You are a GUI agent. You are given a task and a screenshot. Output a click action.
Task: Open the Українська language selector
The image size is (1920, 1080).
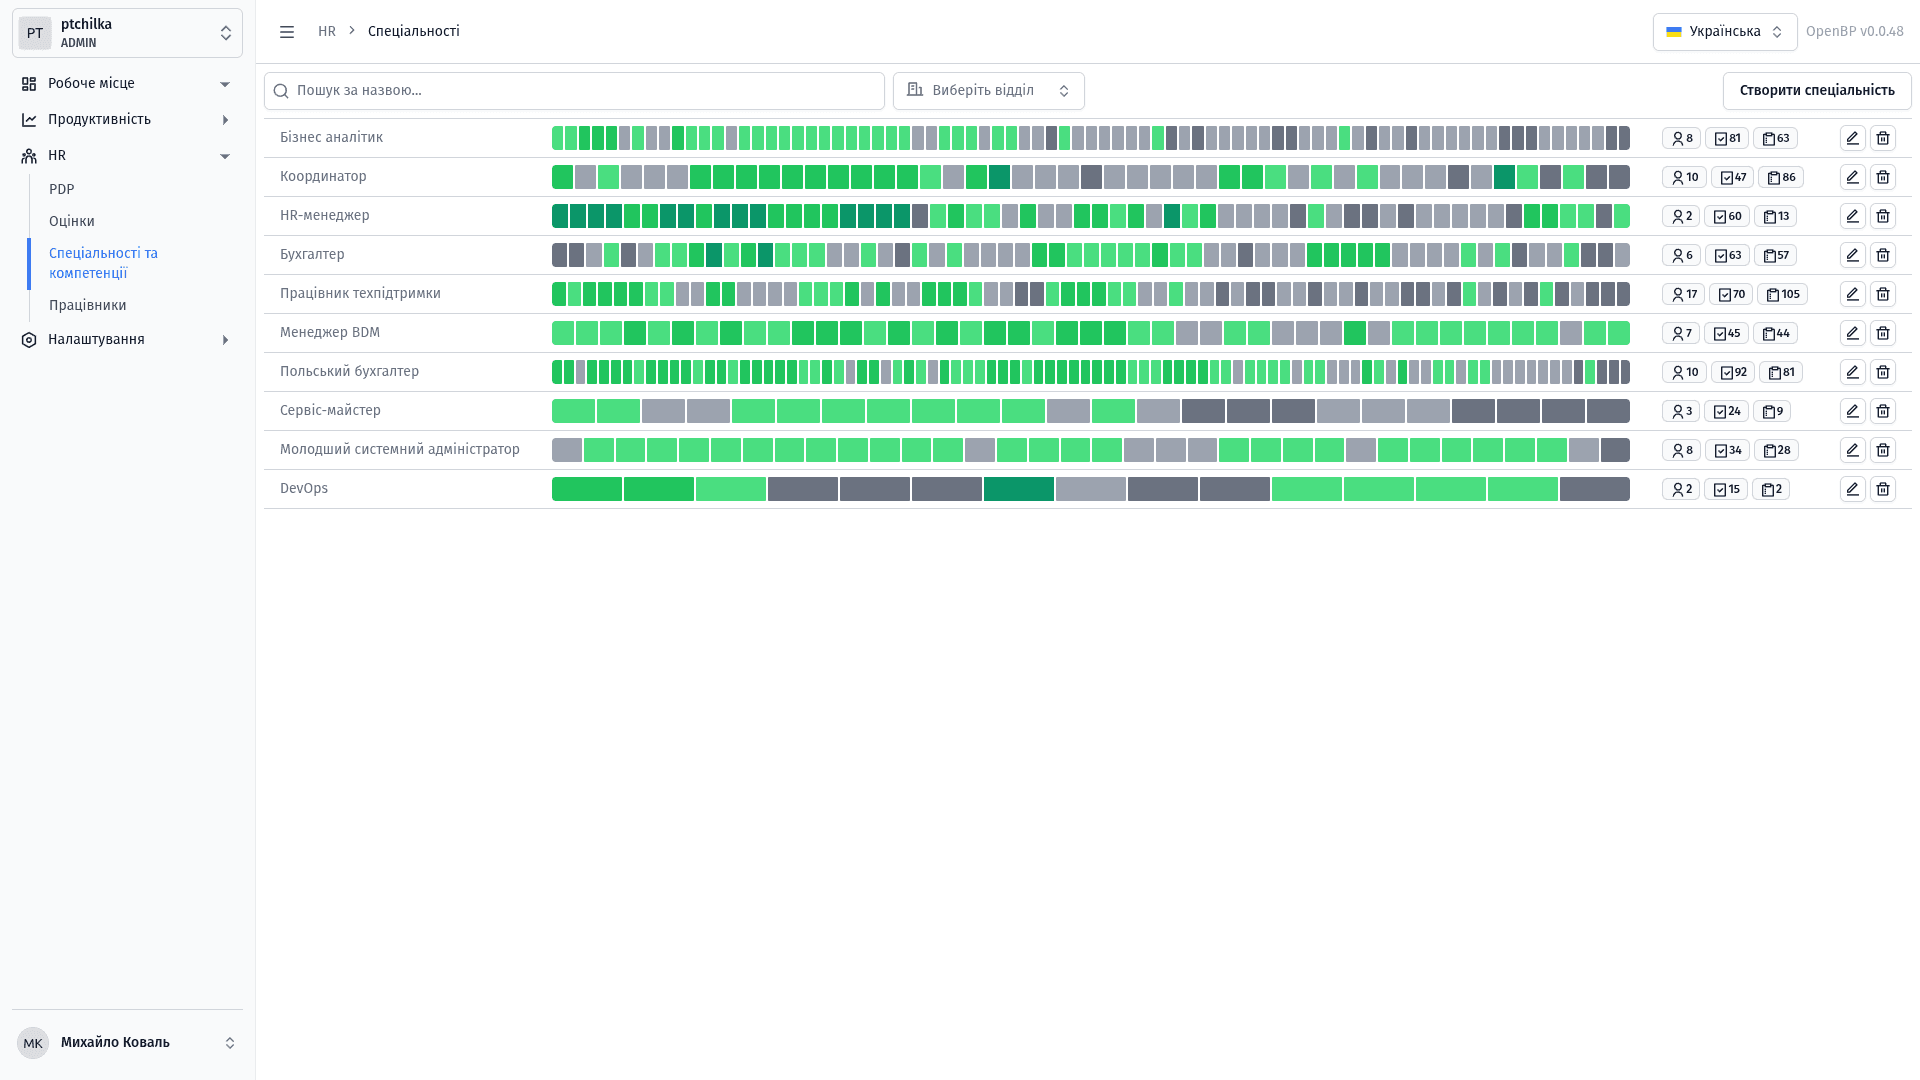tap(1724, 32)
